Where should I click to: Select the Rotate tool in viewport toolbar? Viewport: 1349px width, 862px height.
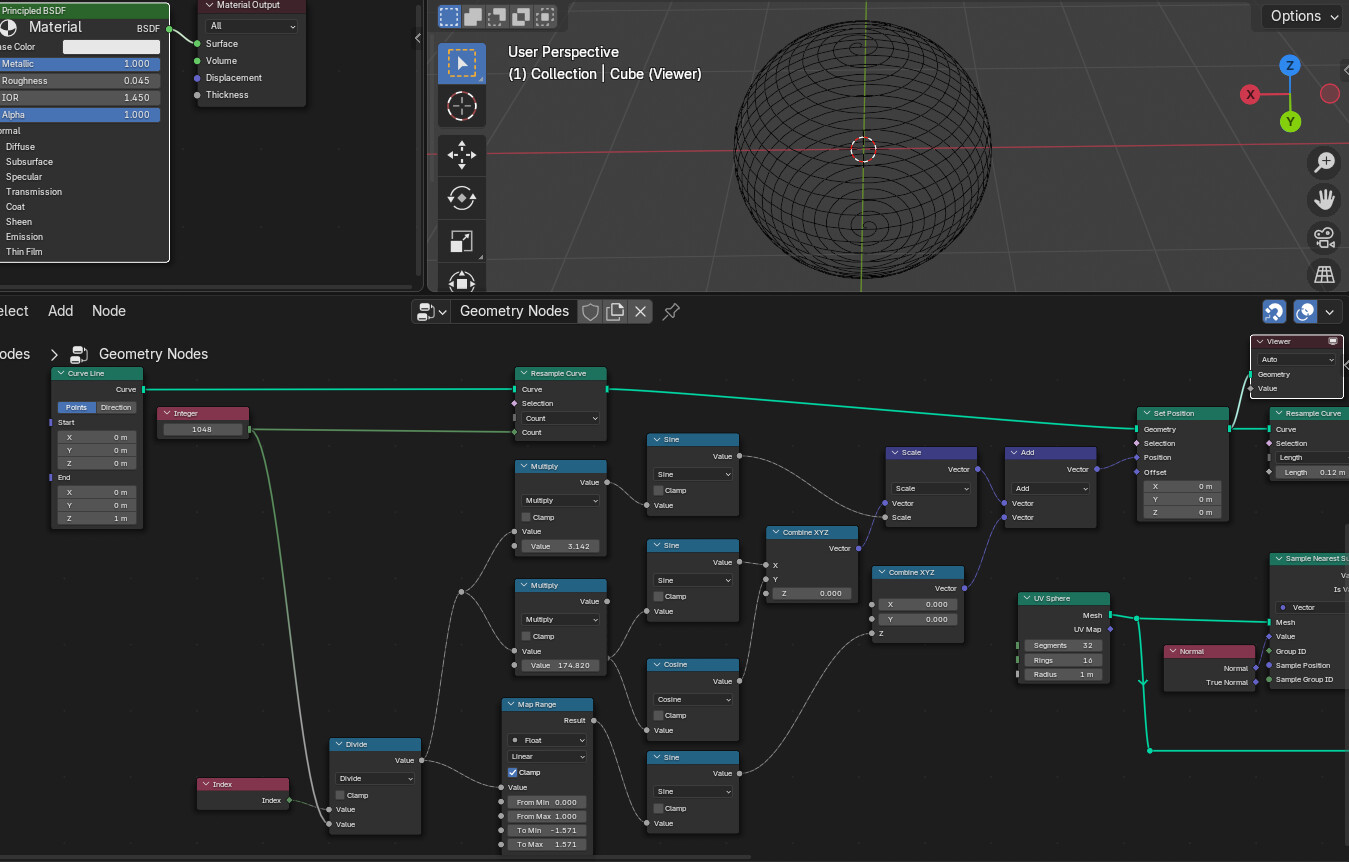point(461,198)
